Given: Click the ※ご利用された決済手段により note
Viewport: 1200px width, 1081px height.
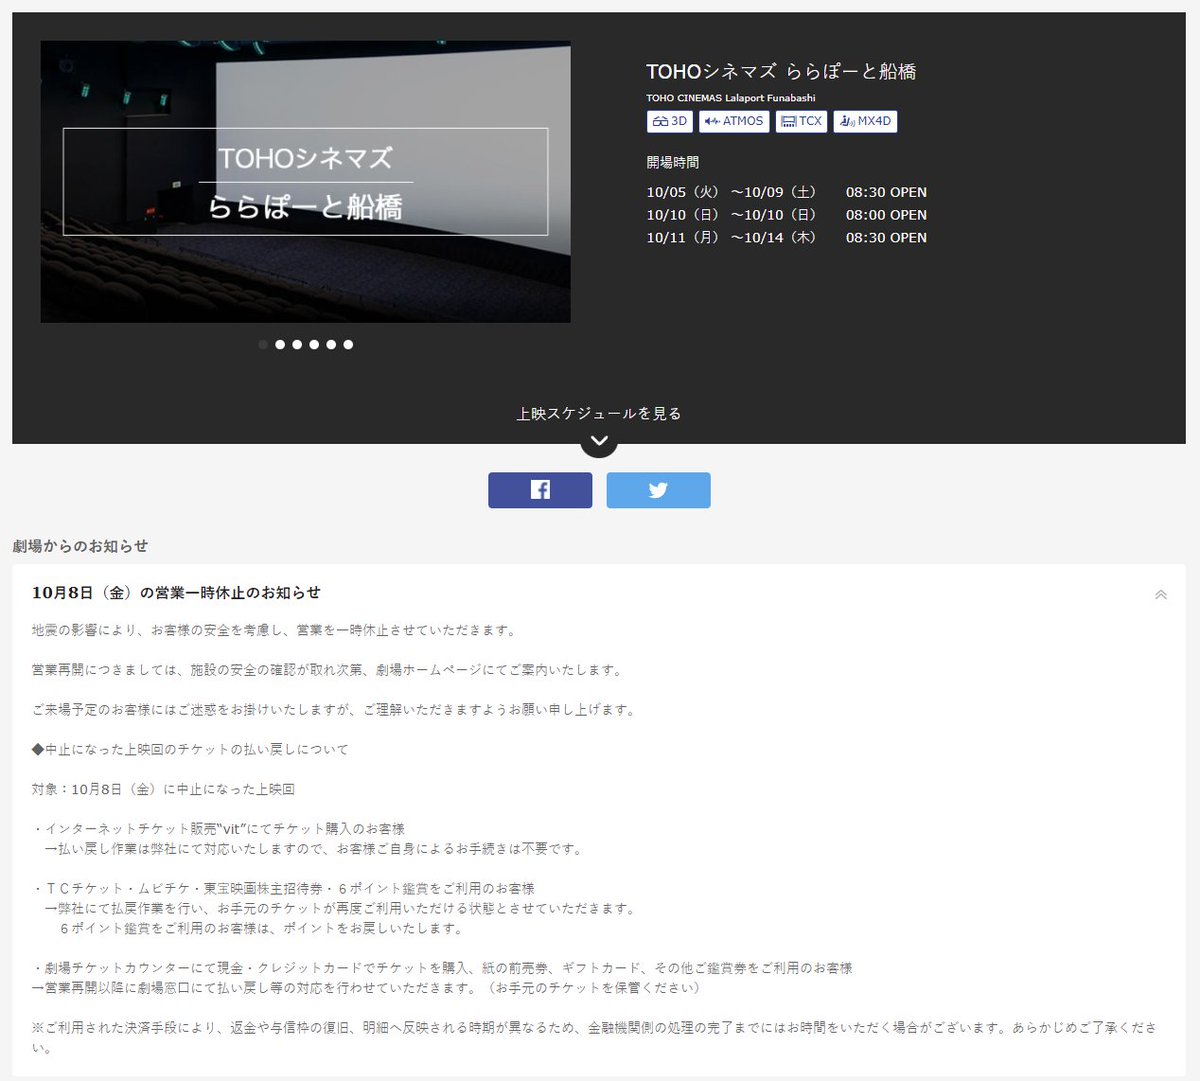Looking at the screenshot, I should point(594,1038).
